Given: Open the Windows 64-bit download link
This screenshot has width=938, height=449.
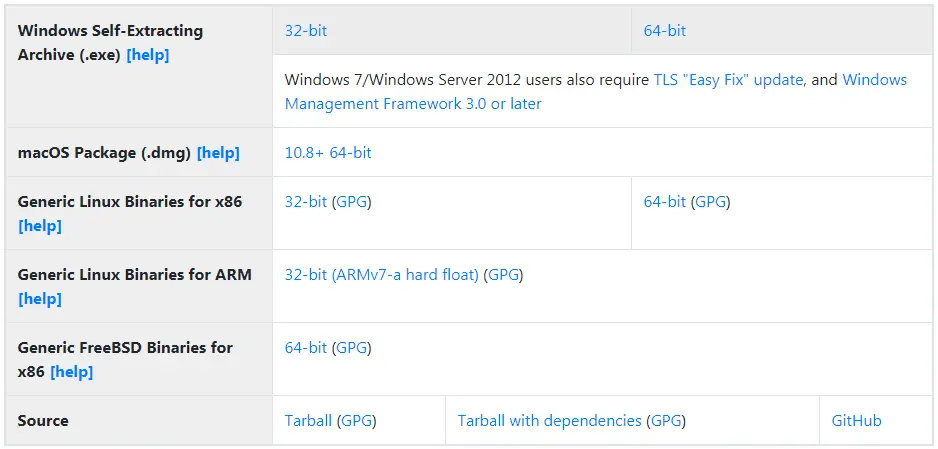Looking at the screenshot, I should click(665, 30).
